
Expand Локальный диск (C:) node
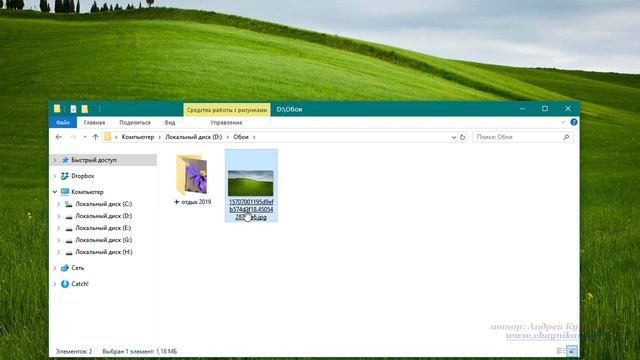point(59,204)
